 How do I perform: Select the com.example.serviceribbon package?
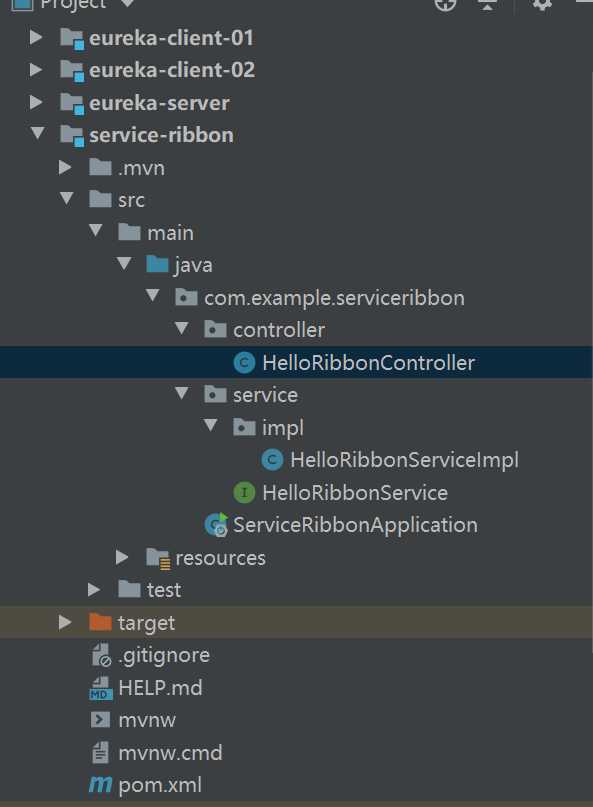point(334,298)
